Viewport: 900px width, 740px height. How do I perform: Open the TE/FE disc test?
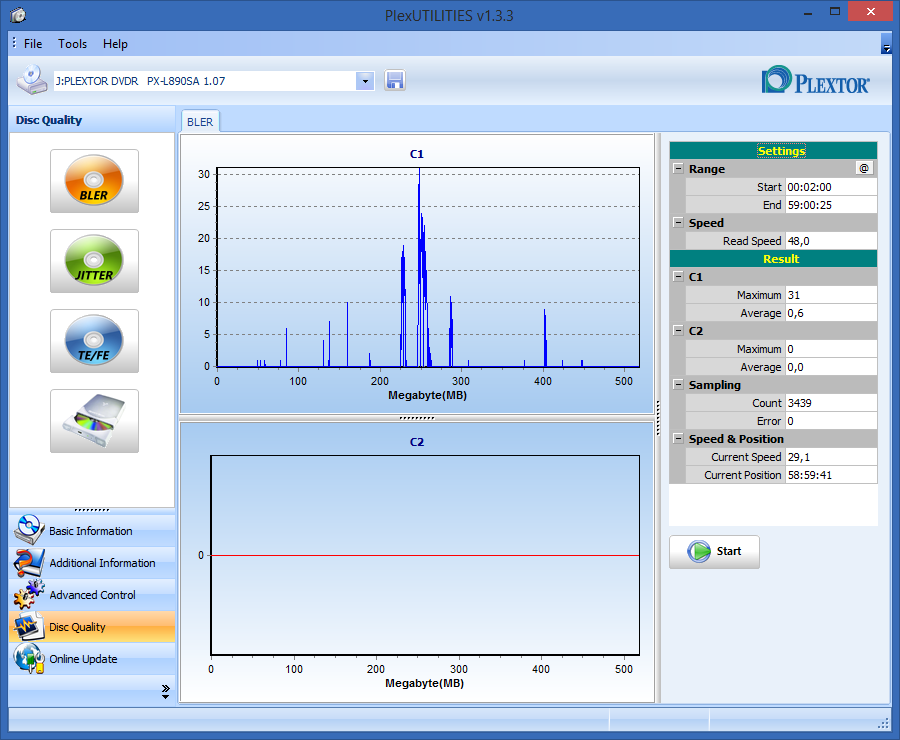click(x=94, y=341)
